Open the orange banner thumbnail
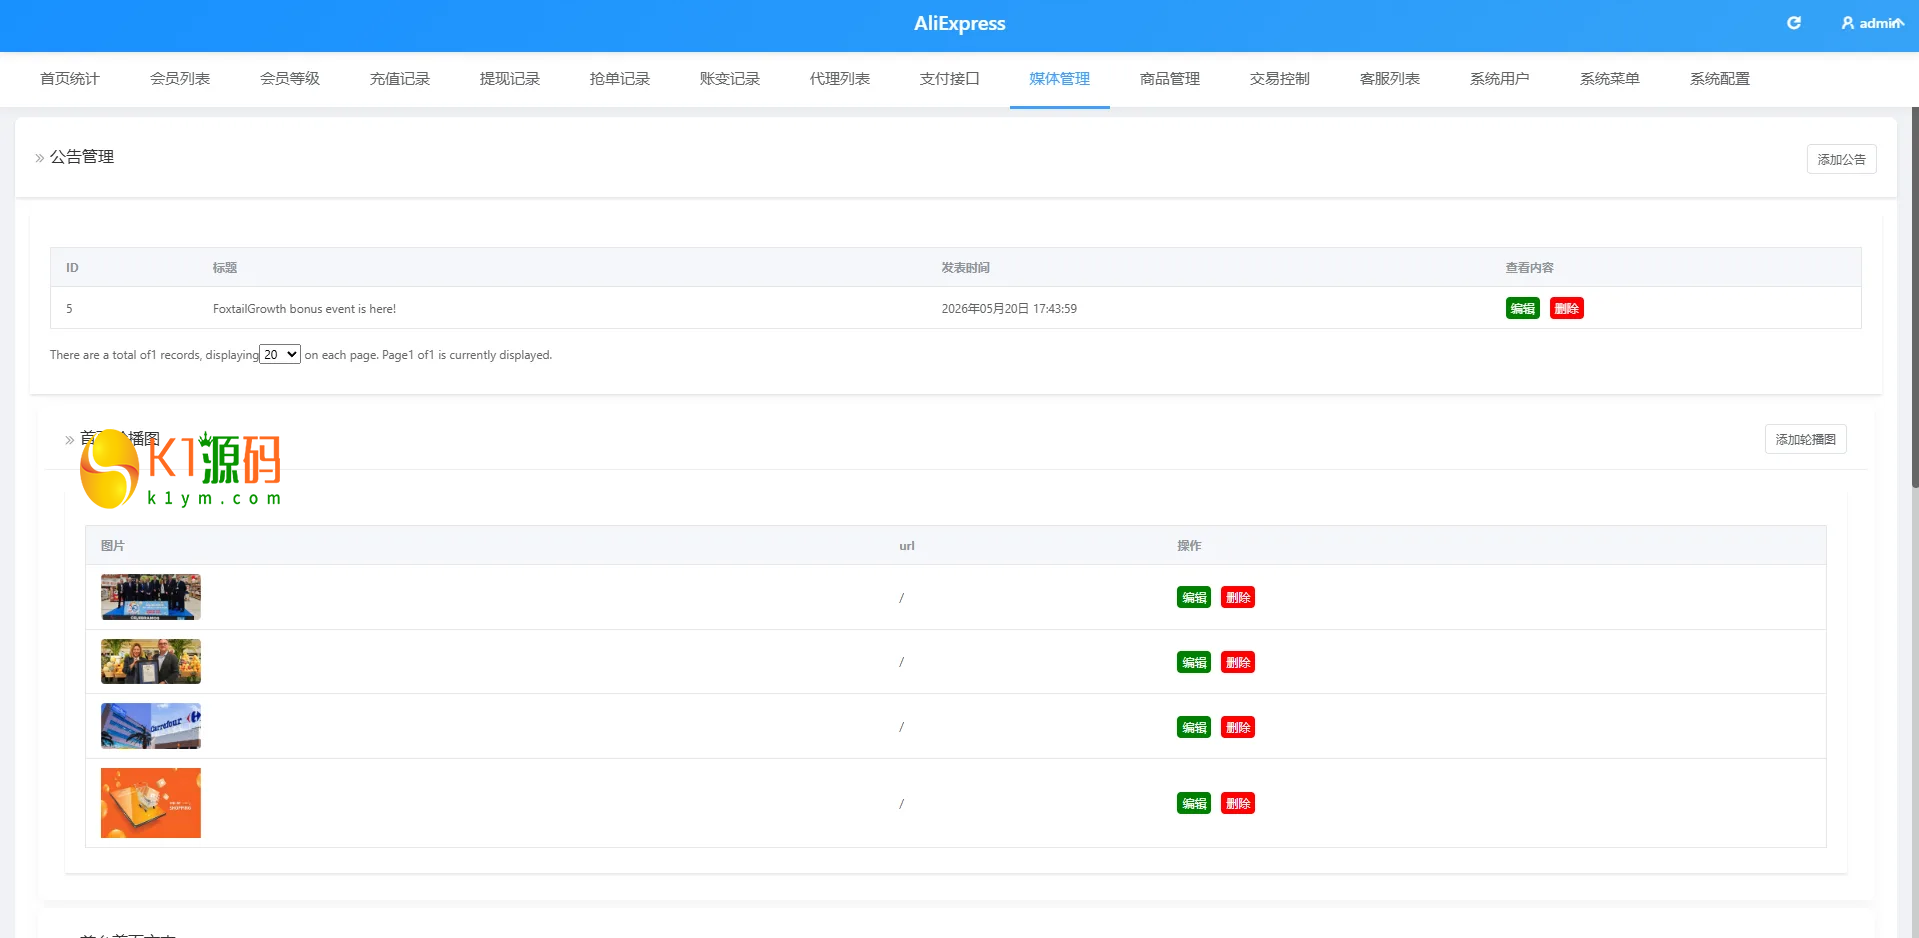1919x938 pixels. click(151, 803)
